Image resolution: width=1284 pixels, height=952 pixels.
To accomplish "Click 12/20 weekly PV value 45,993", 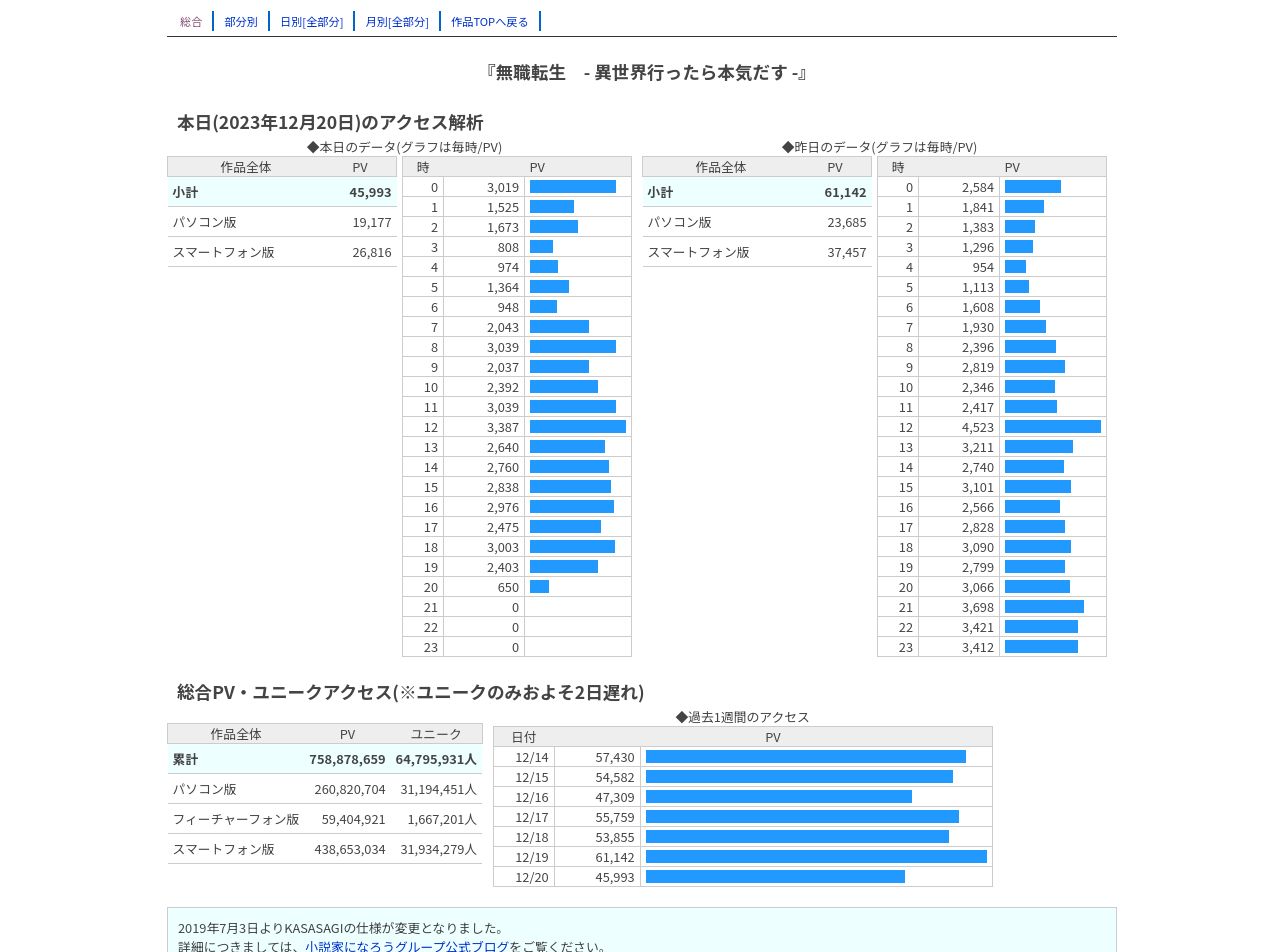I will pyautogui.click(x=615, y=877).
